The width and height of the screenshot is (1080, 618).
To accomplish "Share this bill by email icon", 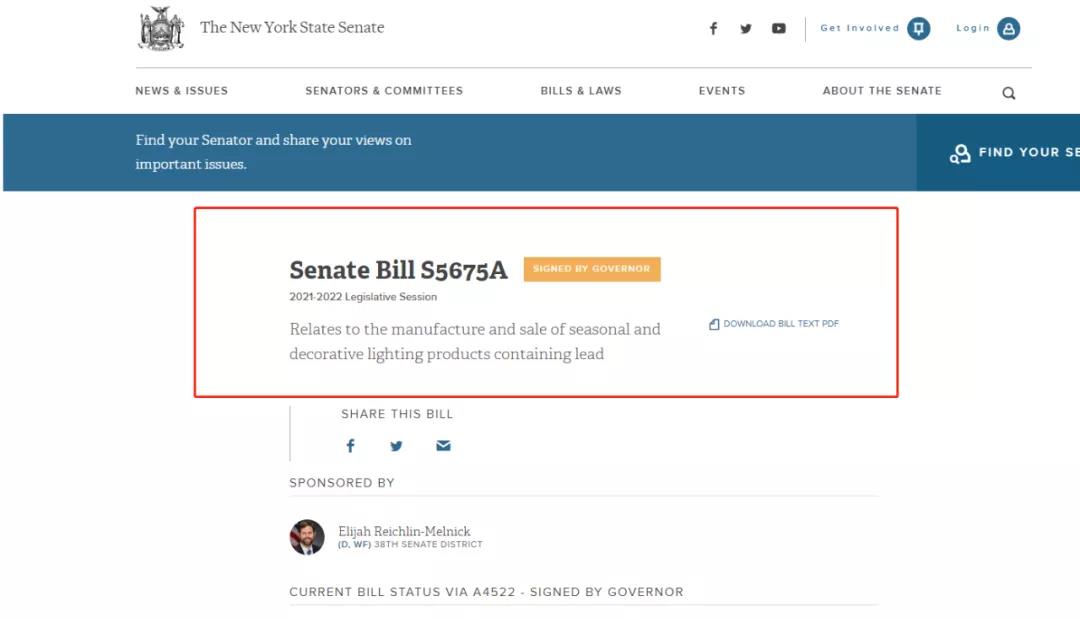I will pos(443,446).
